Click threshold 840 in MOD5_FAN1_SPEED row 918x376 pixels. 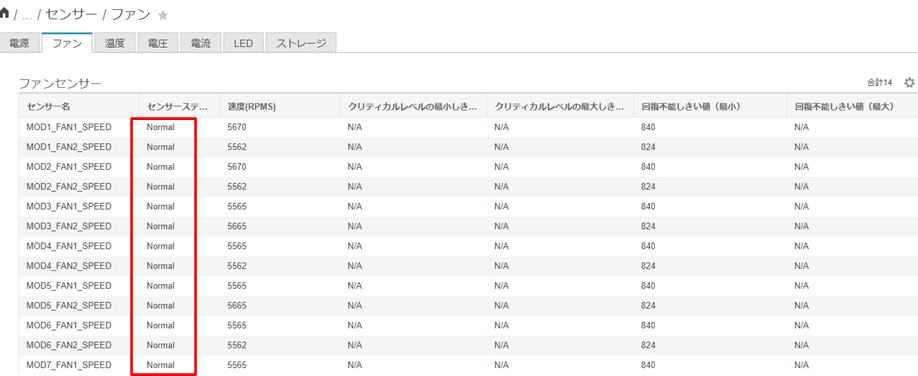pos(648,286)
